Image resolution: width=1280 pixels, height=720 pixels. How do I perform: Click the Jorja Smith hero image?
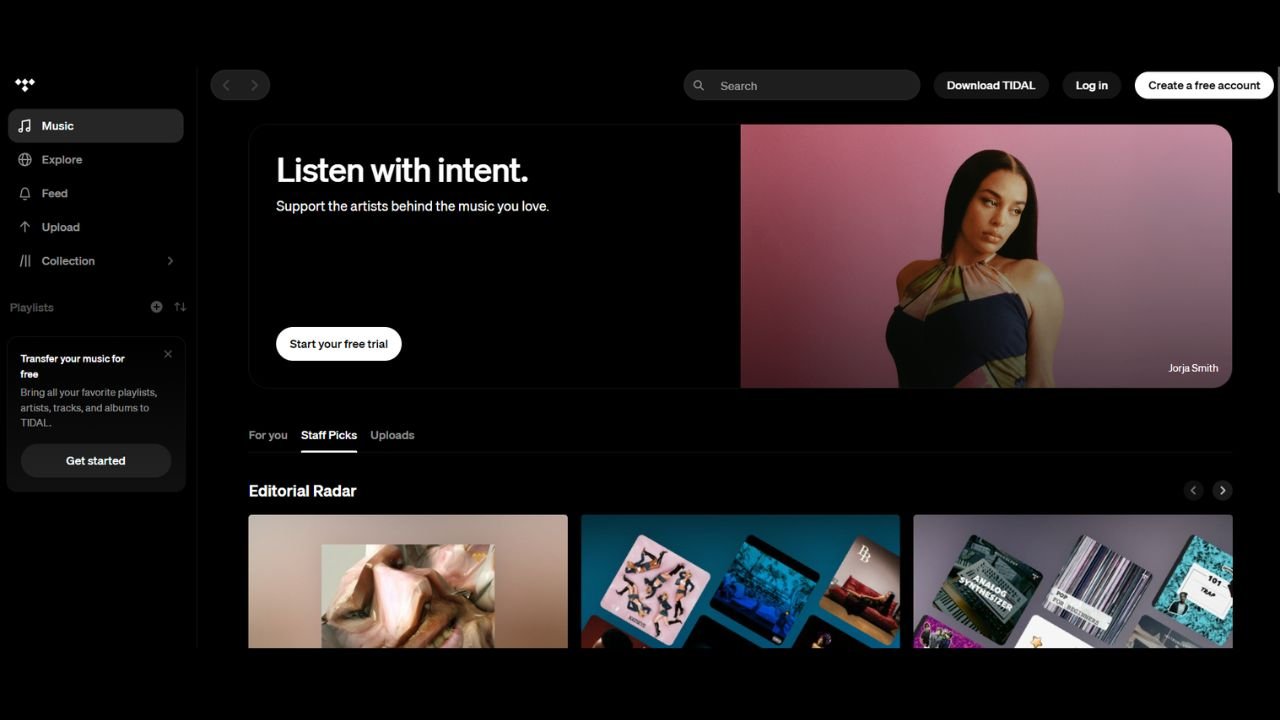(x=986, y=256)
